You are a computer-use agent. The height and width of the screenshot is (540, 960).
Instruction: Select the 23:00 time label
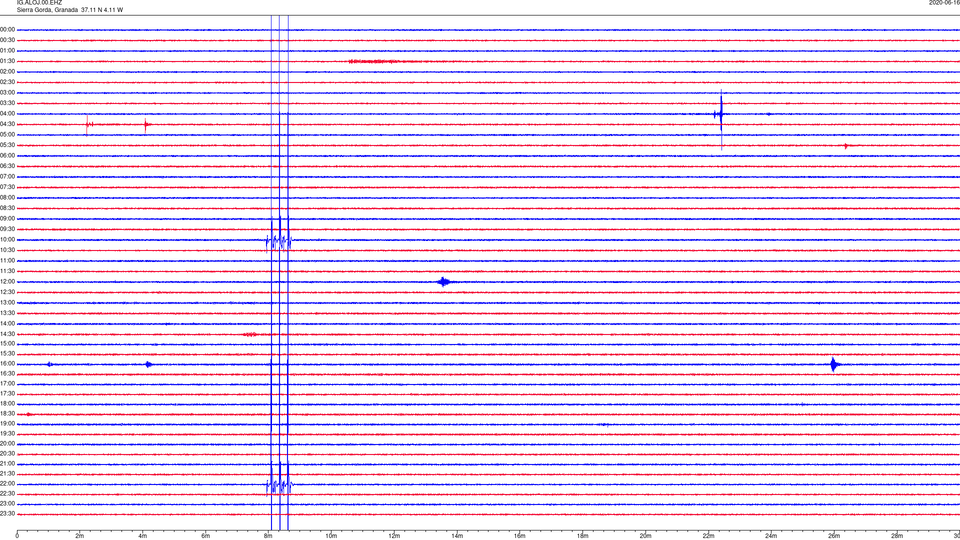(x=8, y=504)
